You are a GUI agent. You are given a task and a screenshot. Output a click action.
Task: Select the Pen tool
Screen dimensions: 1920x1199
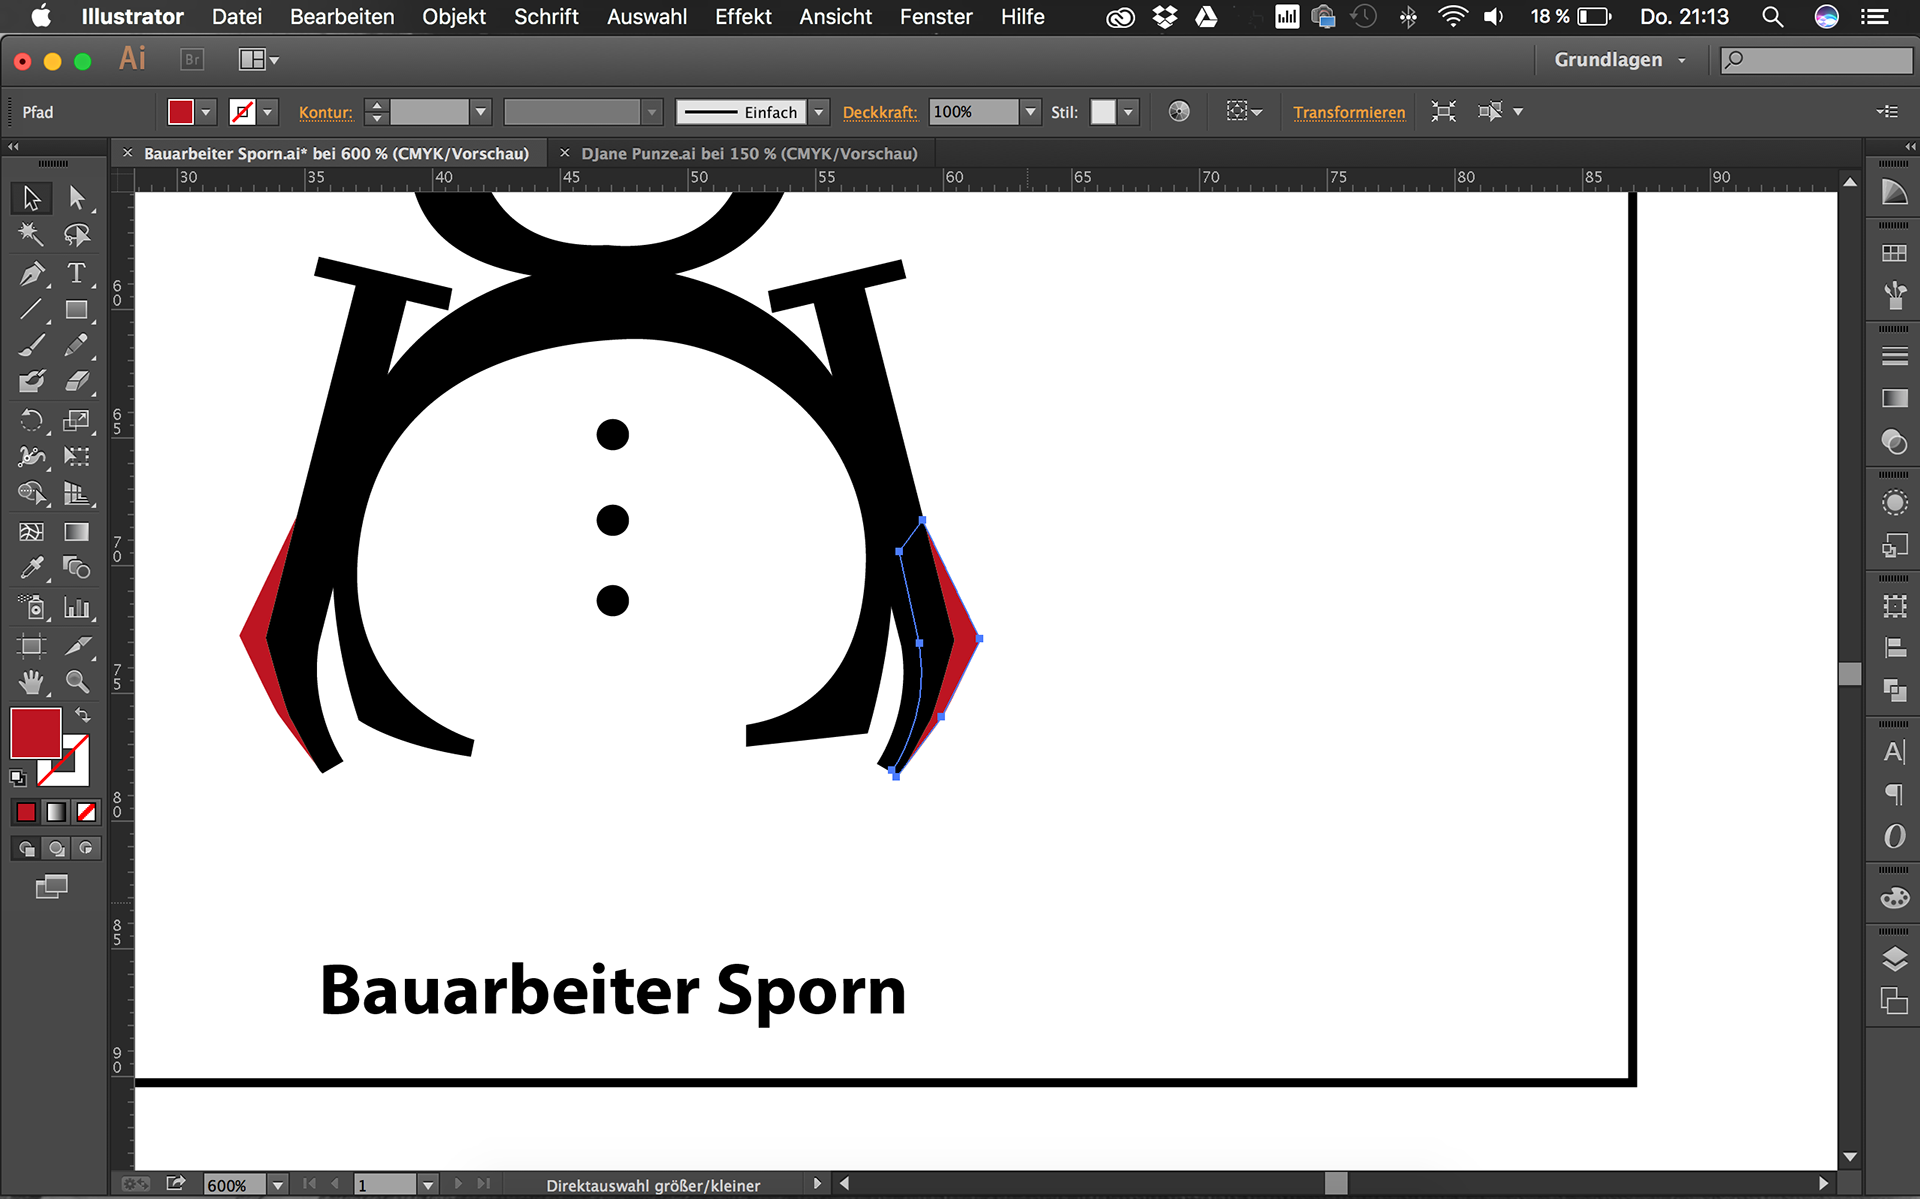[31, 272]
